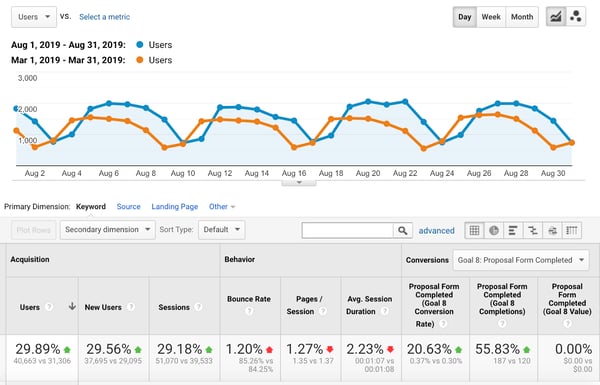Click the 0.00% Goal 8 Value figure
Viewport: 600px width, 385px height.
[574, 349]
